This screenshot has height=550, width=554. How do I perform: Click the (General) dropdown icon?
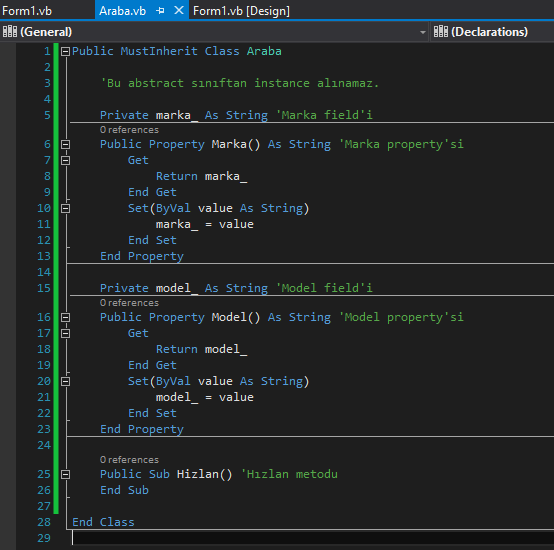point(10,32)
